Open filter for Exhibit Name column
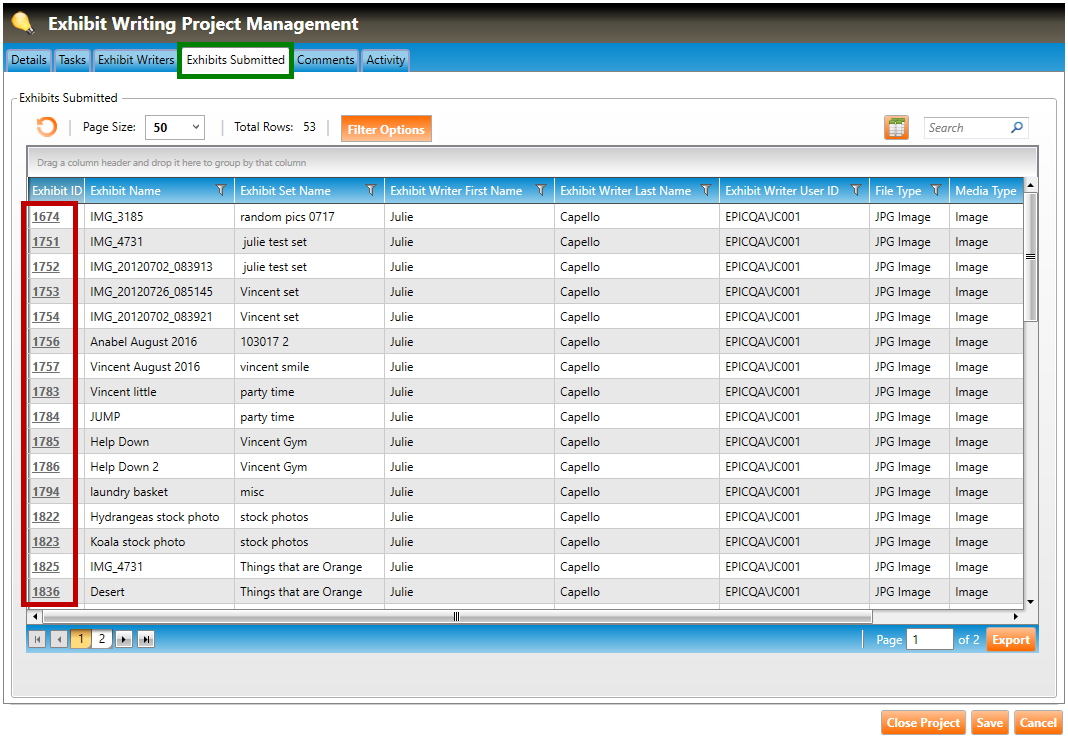 tap(222, 190)
